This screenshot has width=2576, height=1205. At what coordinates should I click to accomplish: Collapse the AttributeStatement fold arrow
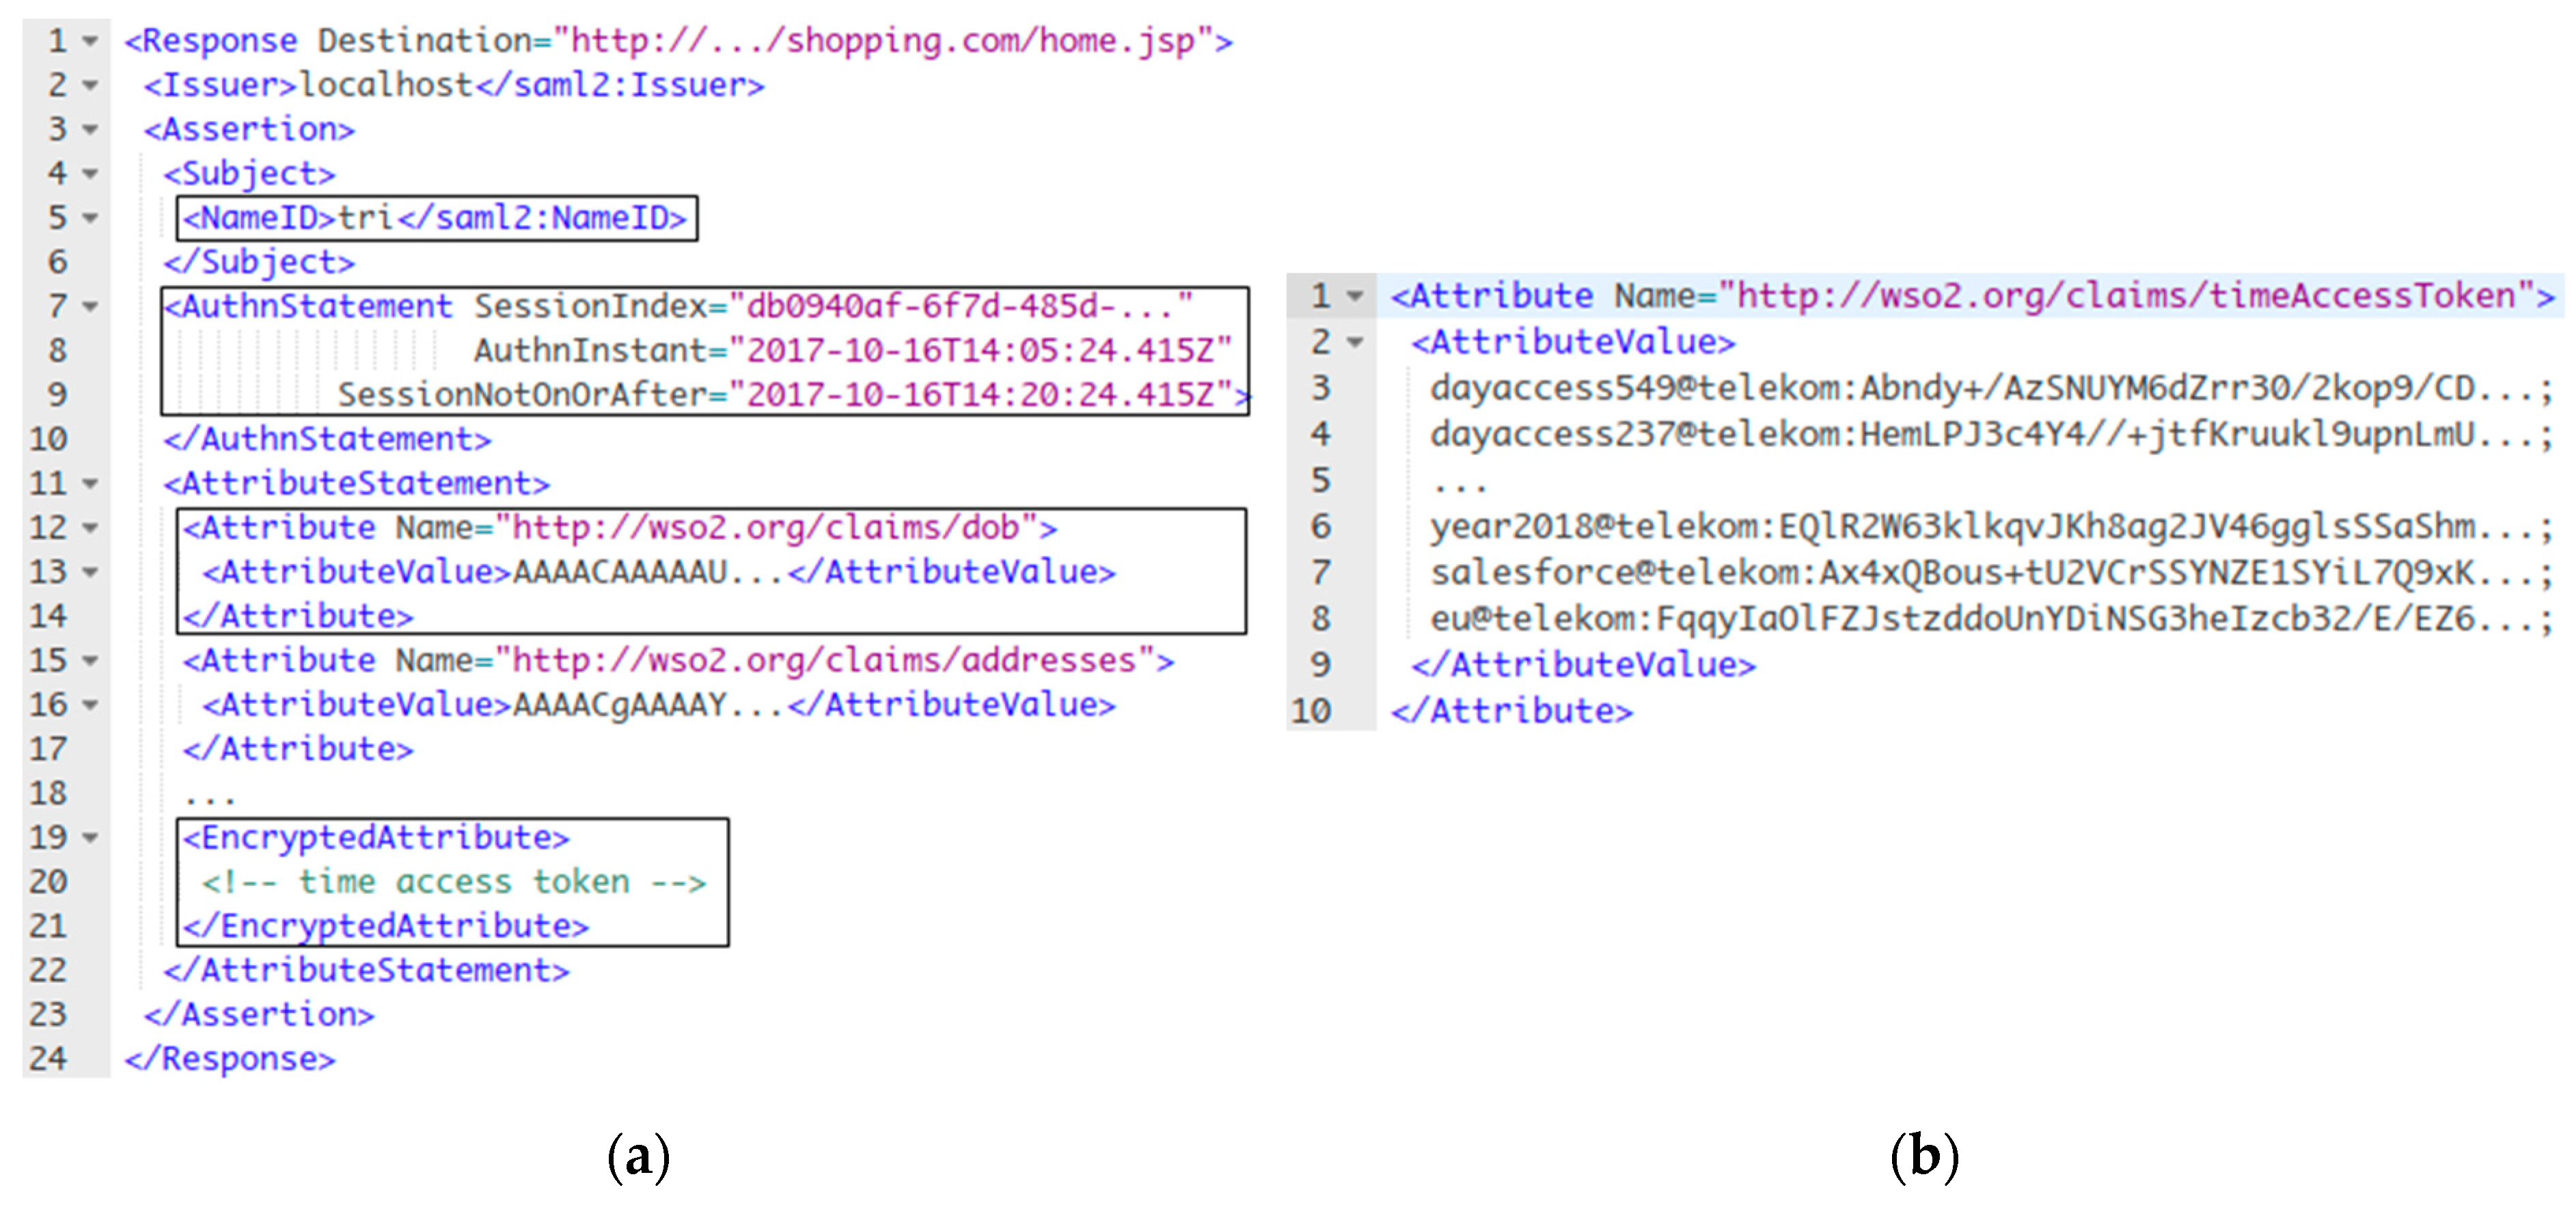tap(90, 483)
